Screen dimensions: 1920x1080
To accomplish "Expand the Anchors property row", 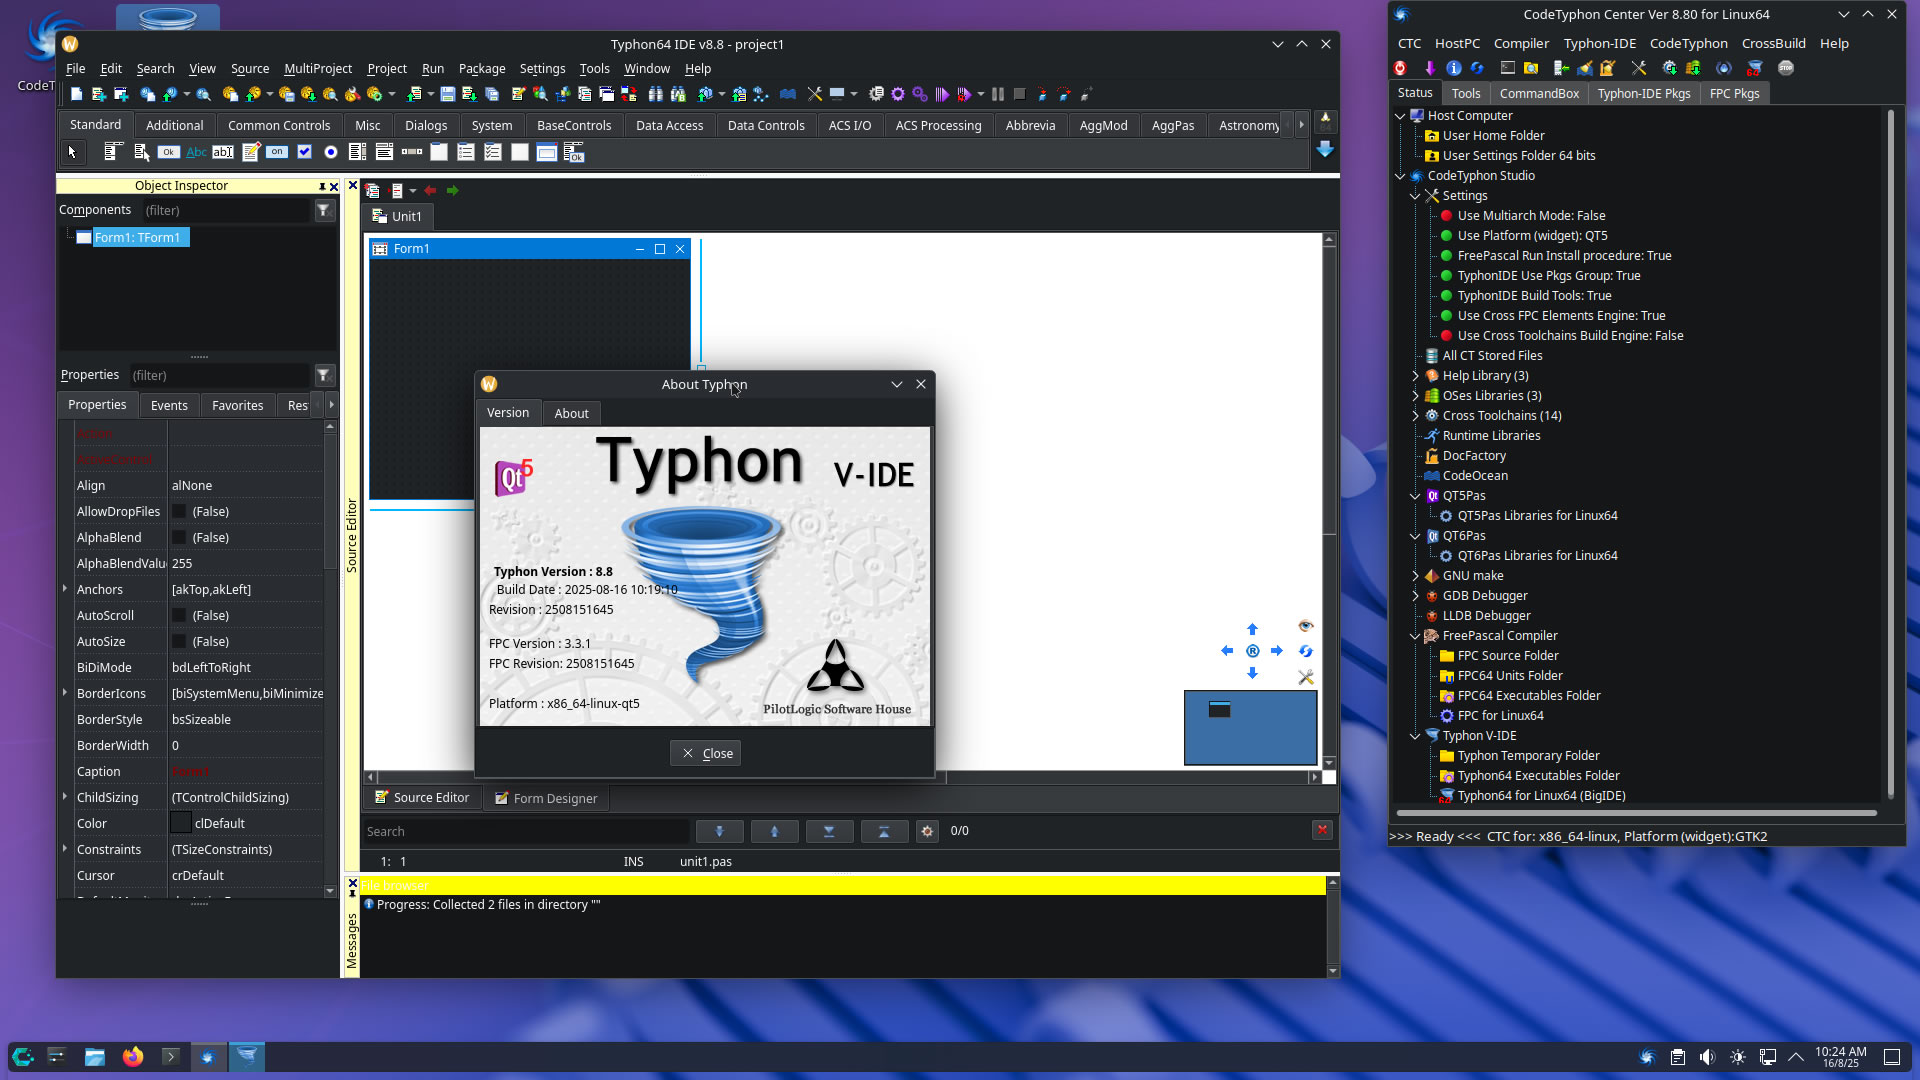I will (65, 589).
